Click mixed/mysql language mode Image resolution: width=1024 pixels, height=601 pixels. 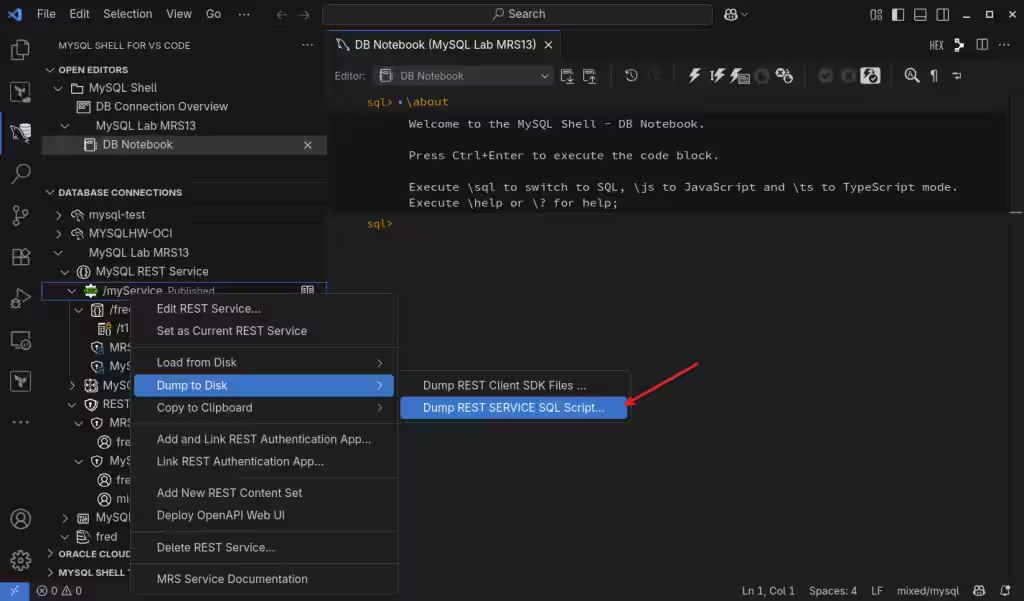tap(927, 591)
